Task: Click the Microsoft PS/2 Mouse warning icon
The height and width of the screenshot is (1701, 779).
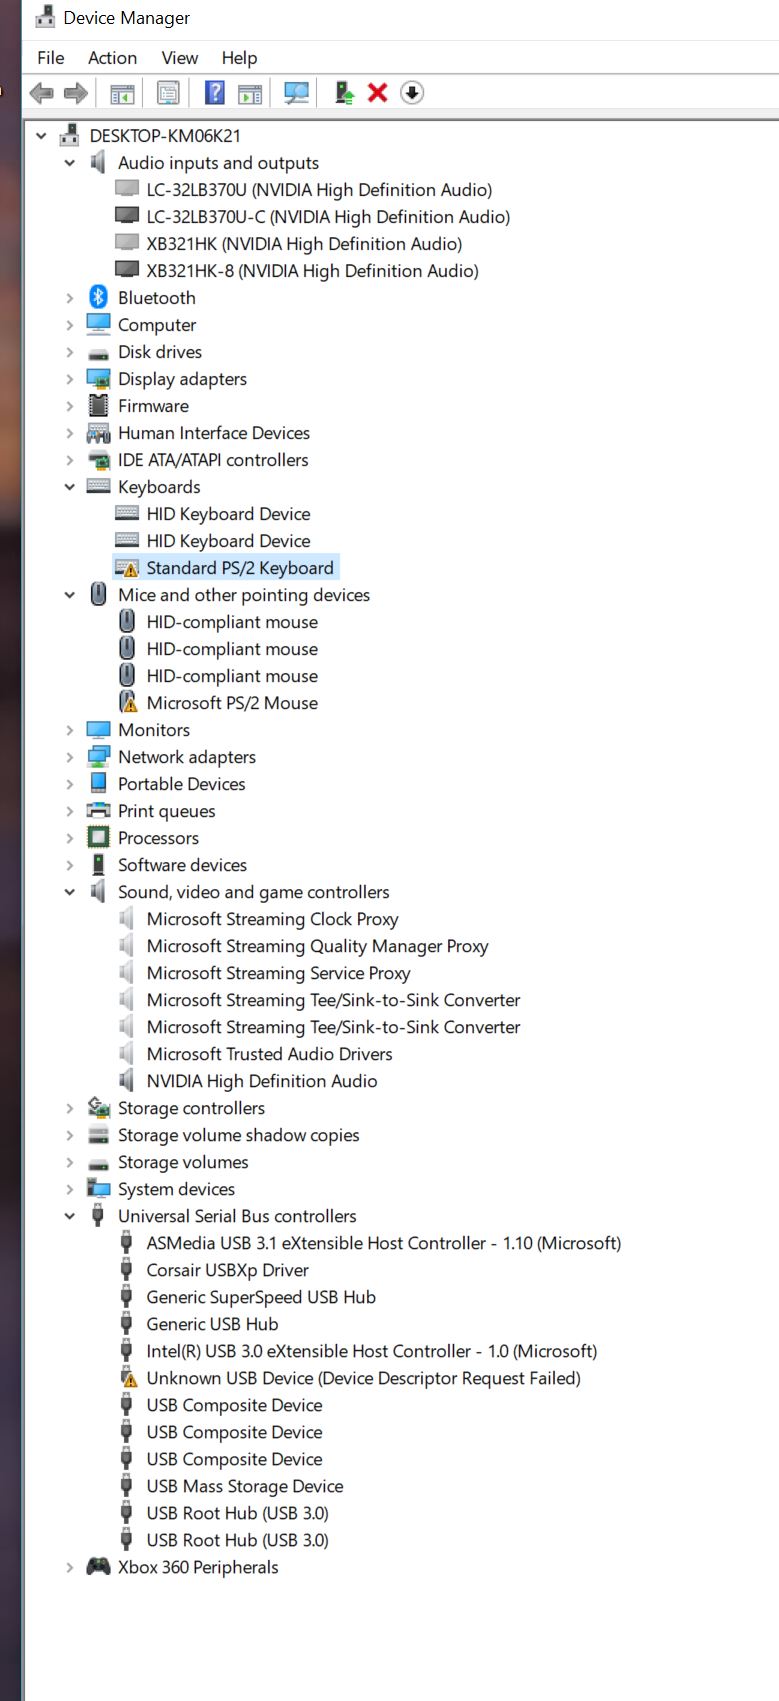Action: [127, 702]
